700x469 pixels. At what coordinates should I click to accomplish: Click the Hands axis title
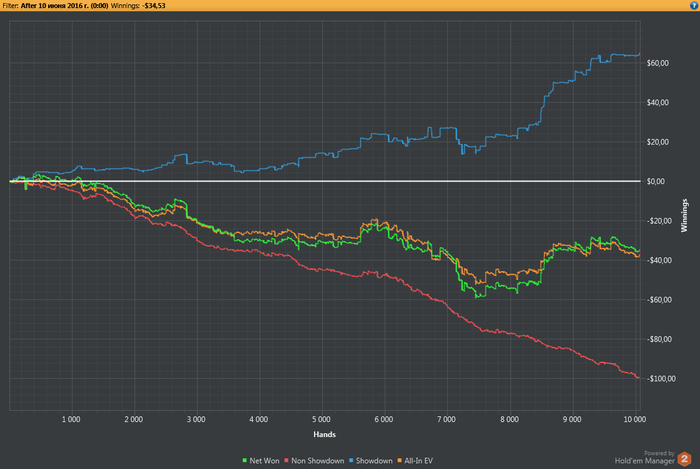[325, 434]
